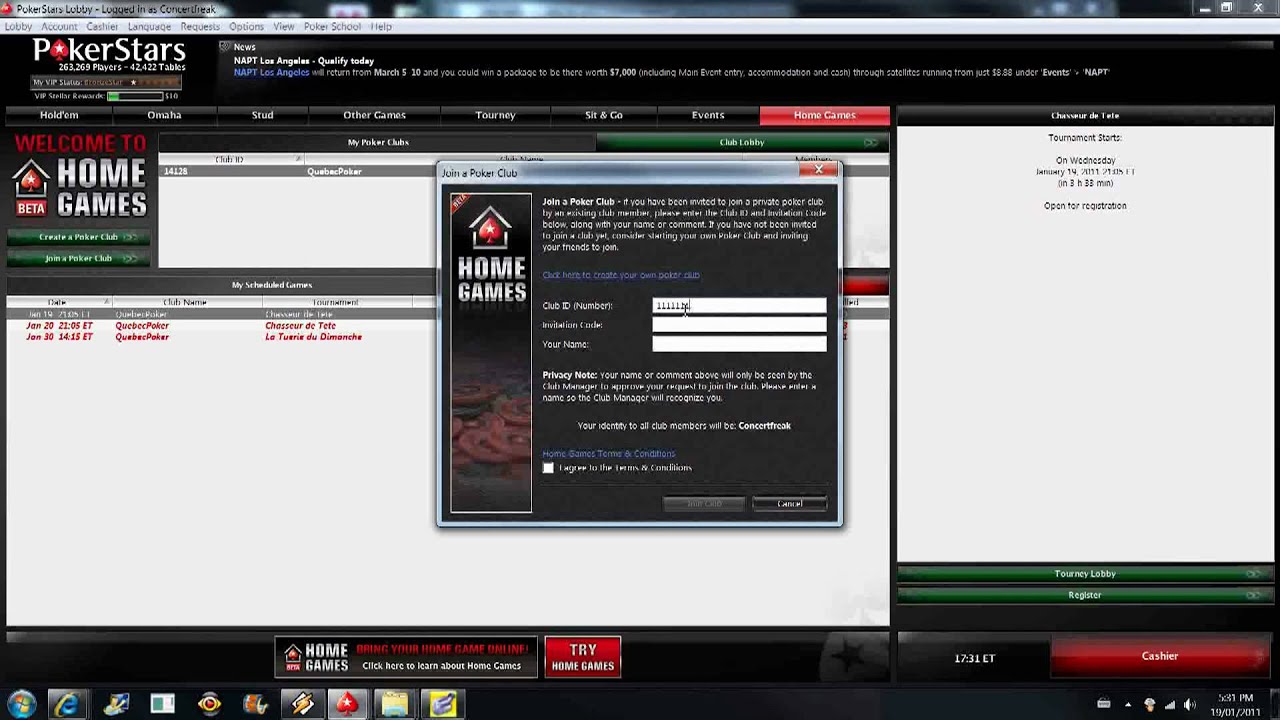Image resolution: width=1280 pixels, height=720 pixels.
Task: Click the arrow on the Create a Poker Club button
Action: point(132,237)
